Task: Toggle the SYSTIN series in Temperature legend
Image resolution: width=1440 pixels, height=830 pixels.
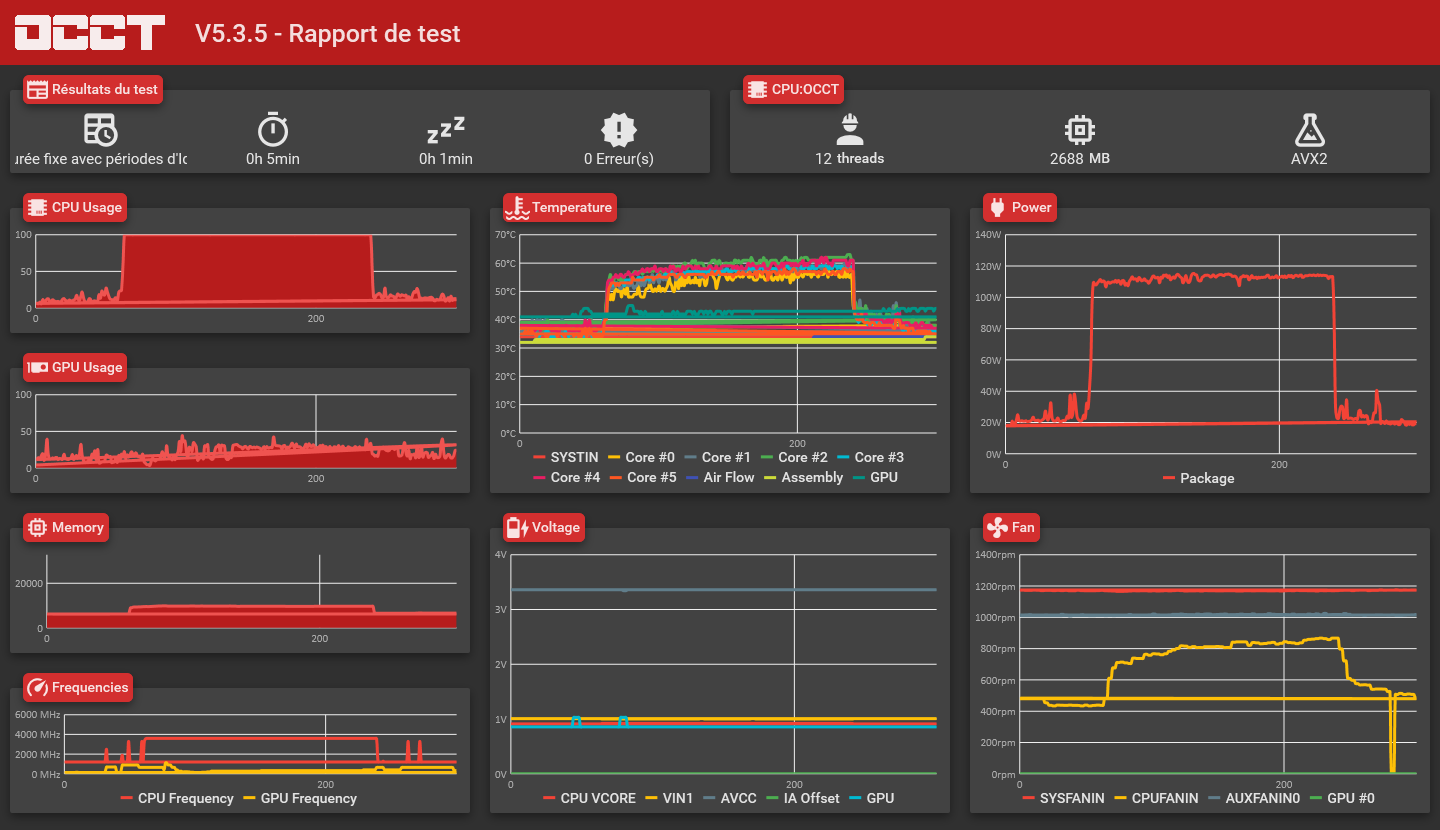Action: [566, 457]
